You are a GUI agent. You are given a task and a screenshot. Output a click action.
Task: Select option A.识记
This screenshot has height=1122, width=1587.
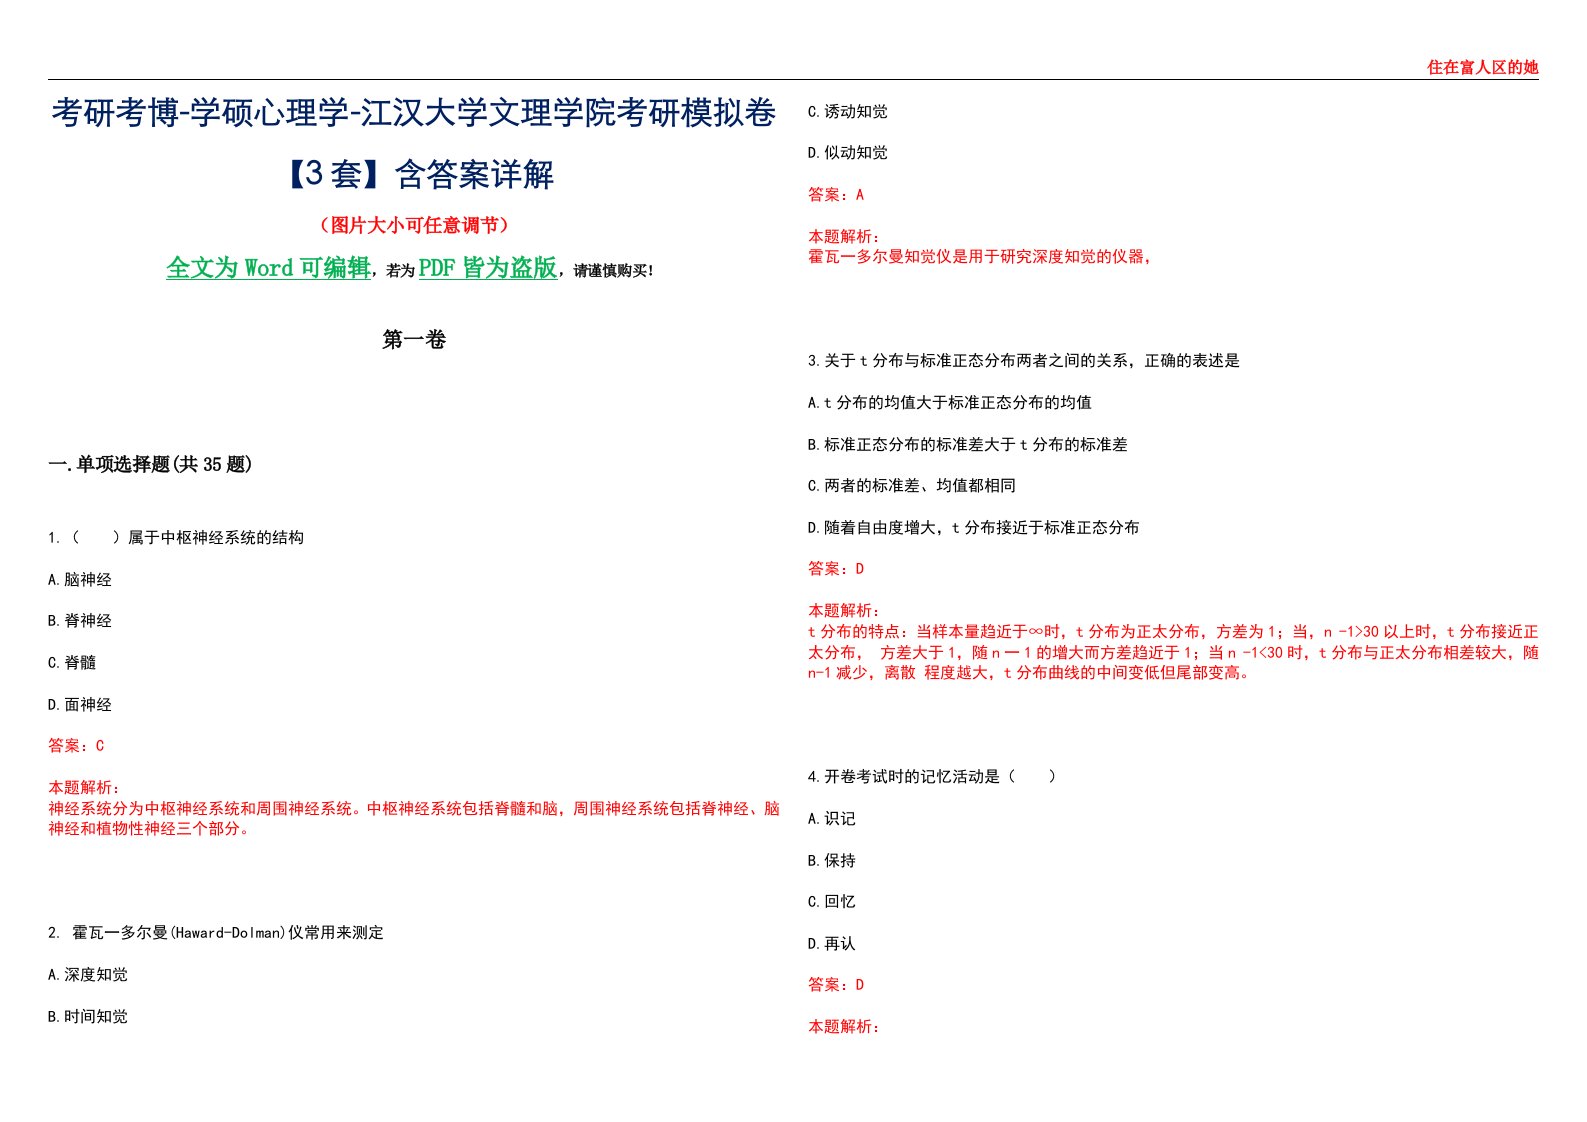(832, 819)
